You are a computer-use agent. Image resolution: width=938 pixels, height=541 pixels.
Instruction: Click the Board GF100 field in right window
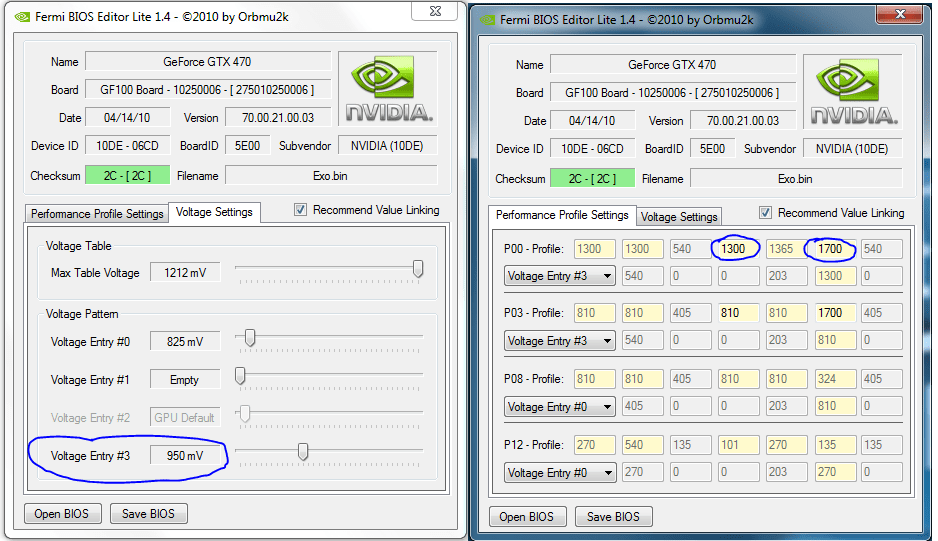point(673,93)
